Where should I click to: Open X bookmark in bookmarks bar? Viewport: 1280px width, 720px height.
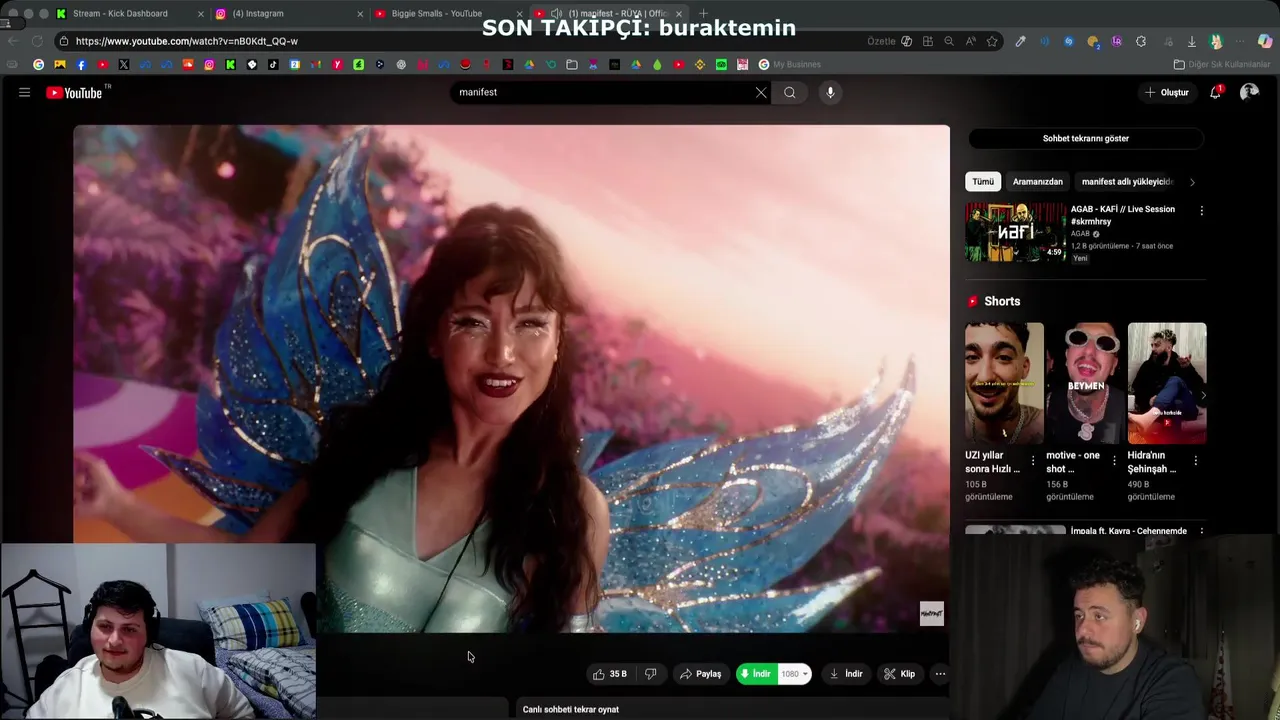tap(124, 64)
